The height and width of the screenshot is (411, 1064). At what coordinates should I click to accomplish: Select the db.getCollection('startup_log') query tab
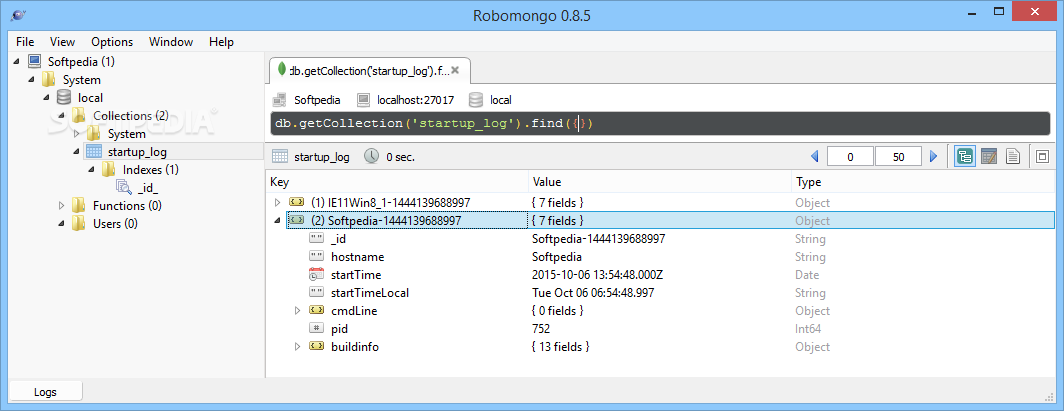(370, 70)
